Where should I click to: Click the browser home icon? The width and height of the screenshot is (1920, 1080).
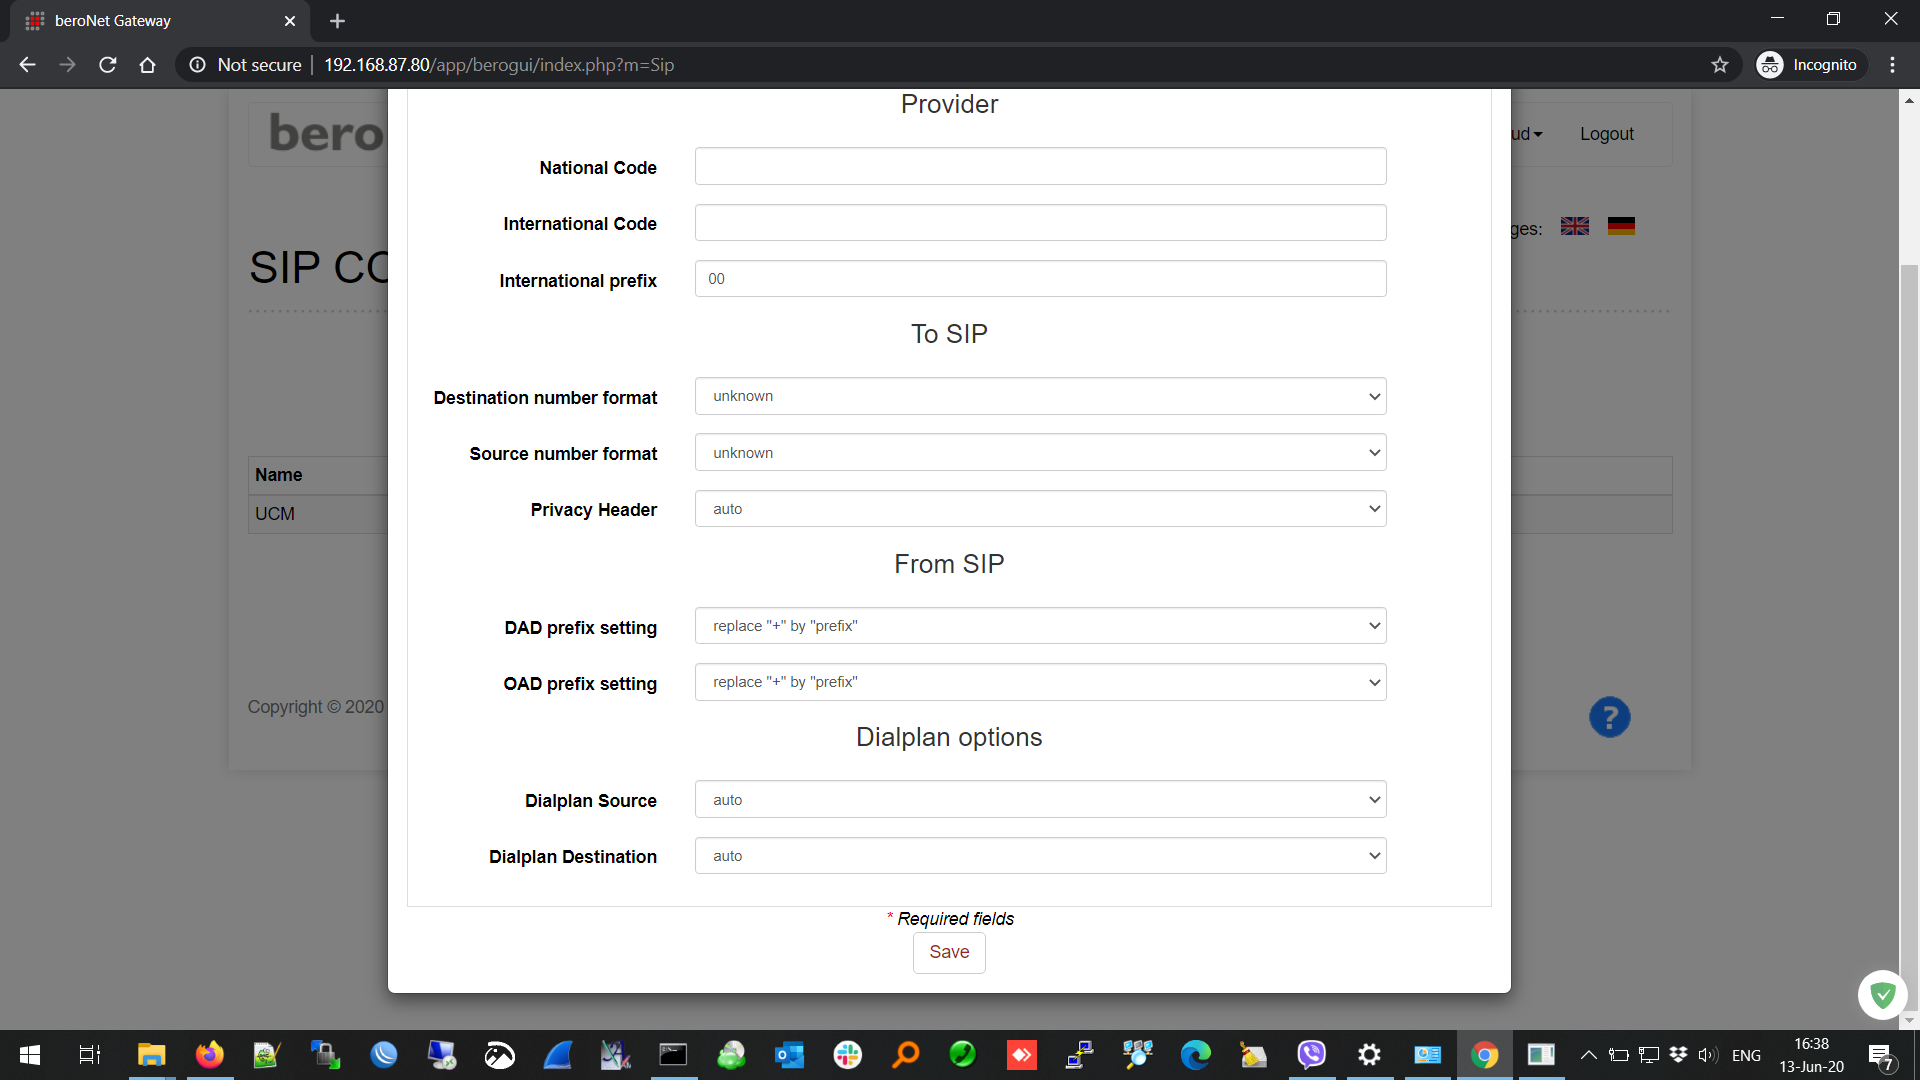148,65
